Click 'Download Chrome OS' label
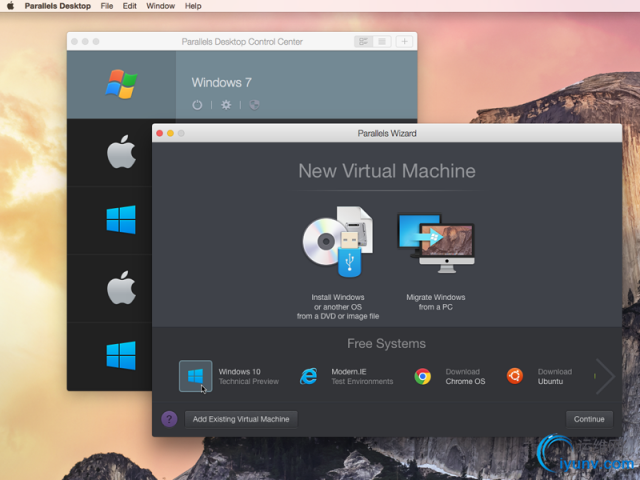This screenshot has height=480, width=640. click(x=465, y=376)
